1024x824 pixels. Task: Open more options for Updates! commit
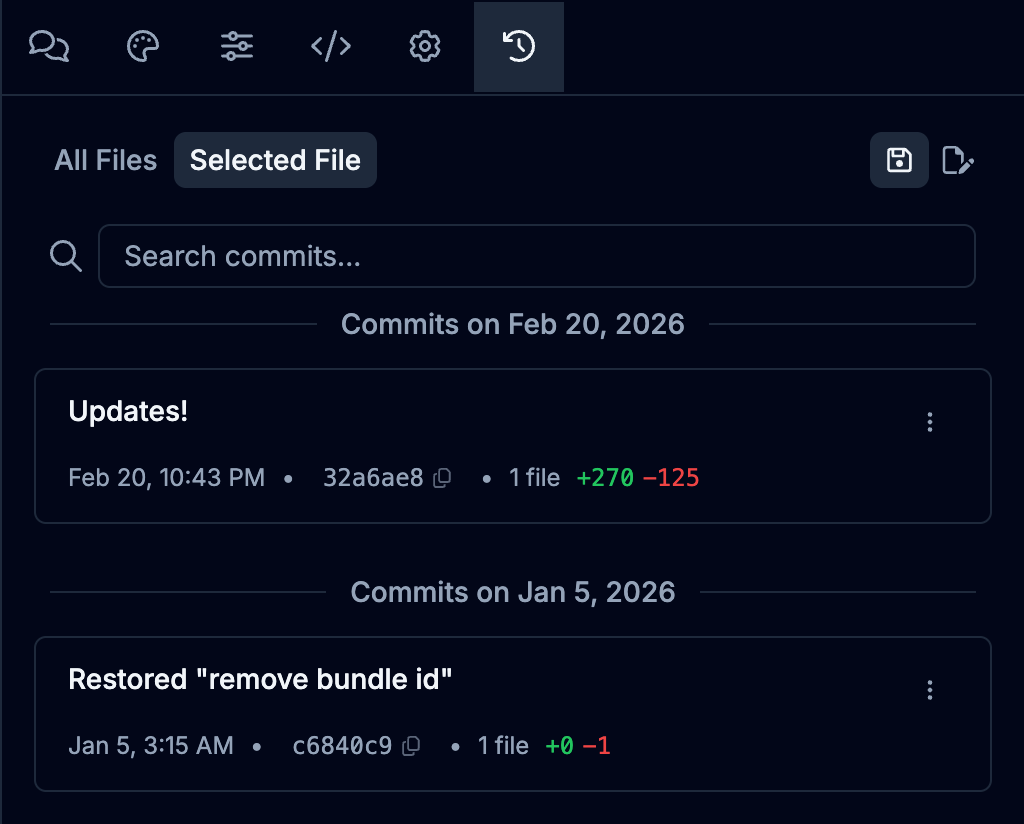pos(930,422)
